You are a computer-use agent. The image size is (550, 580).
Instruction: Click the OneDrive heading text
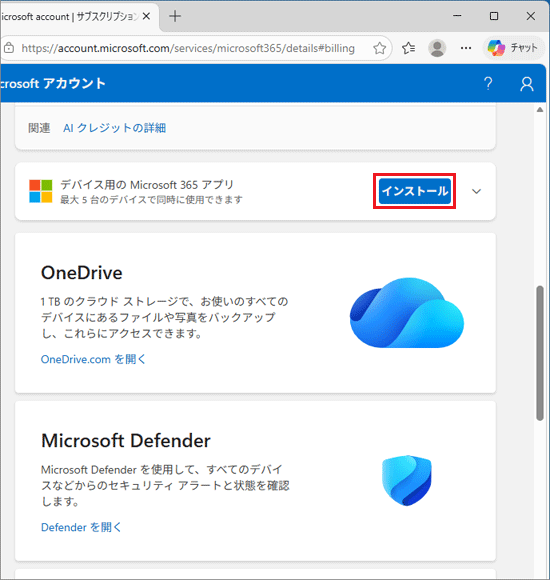[x=82, y=273]
